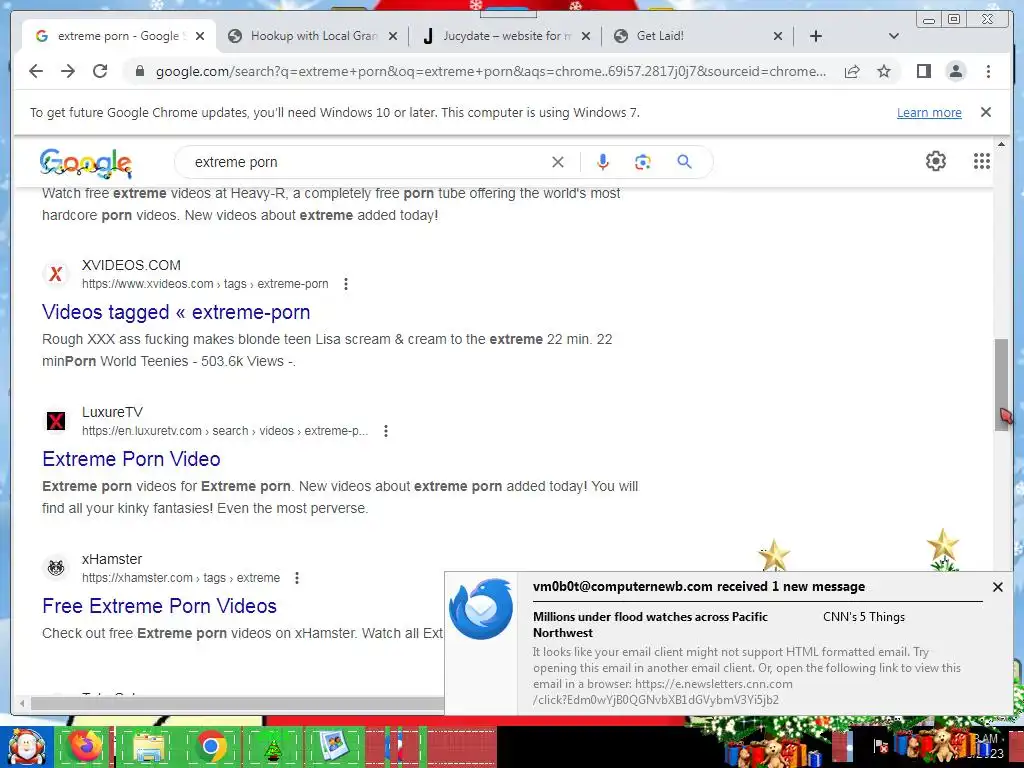Screen dimensions: 1024x768
Task: Click the Chrome address bar URL
Action: pyautogui.click(x=491, y=71)
